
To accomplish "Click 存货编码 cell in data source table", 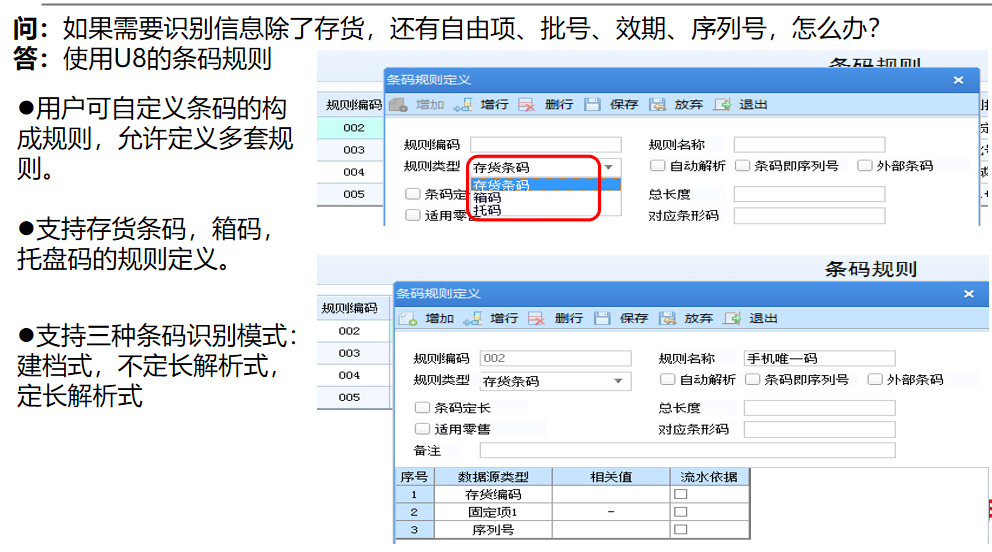I will coord(493,494).
